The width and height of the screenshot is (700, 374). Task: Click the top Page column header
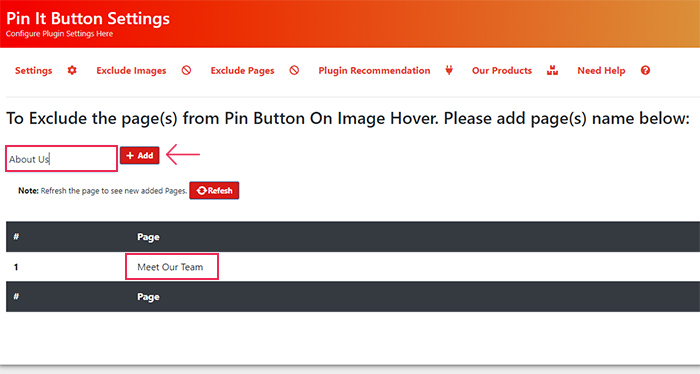[x=148, y=237]
